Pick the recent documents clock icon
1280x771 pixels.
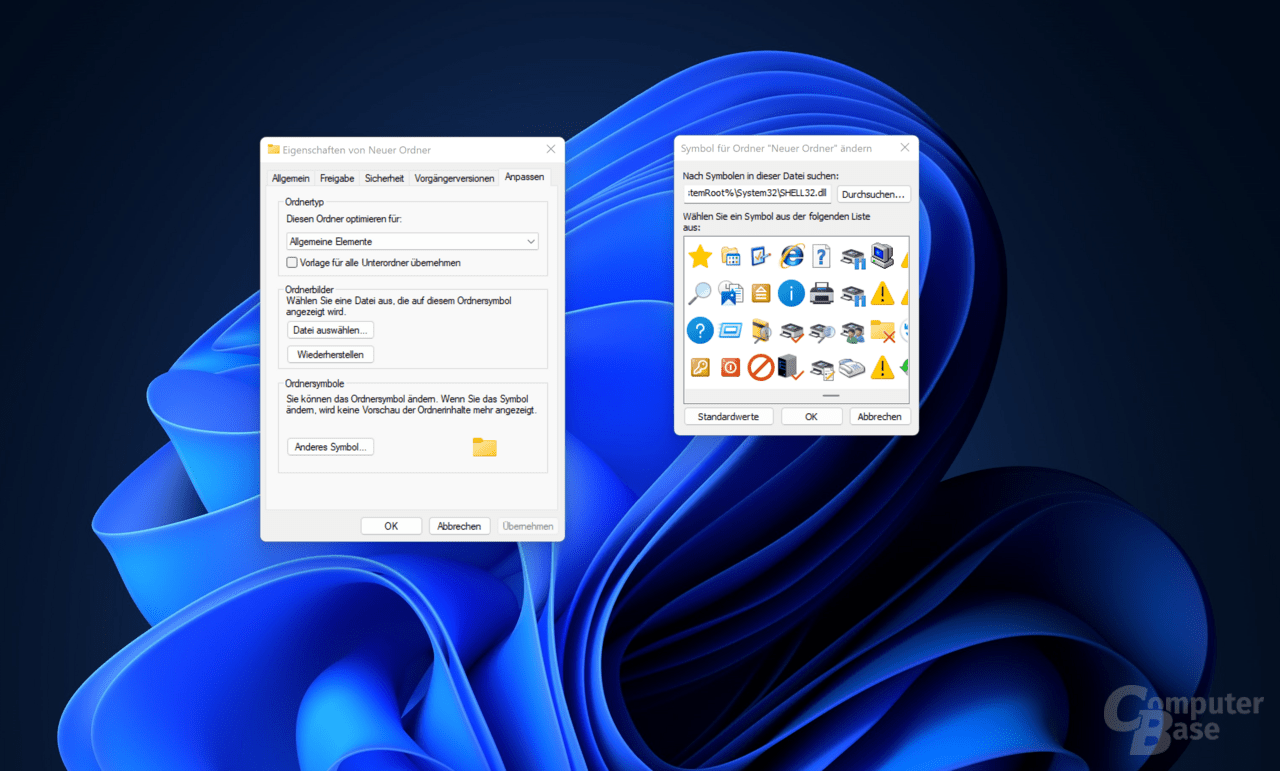[x=731, y=293]
